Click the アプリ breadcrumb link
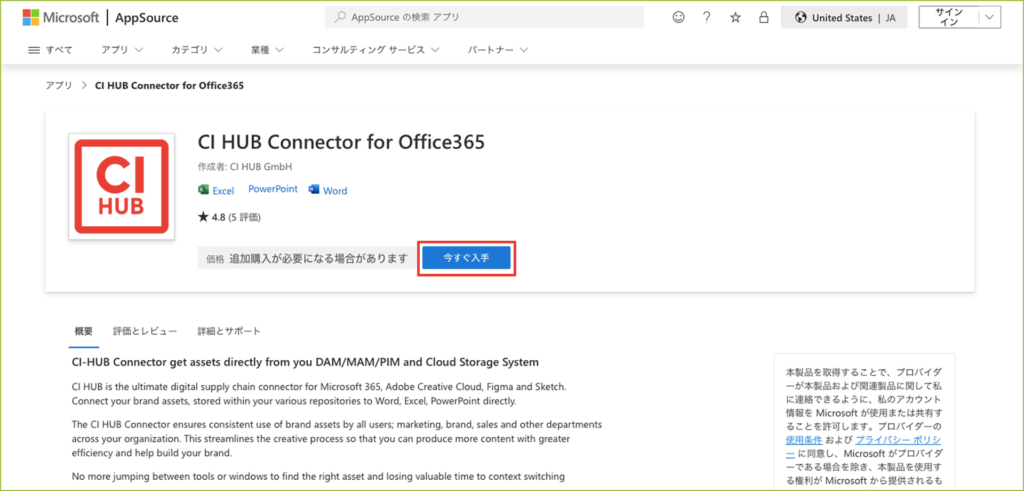The width and height of the screenshot is (1024, 491). [x=58, y=86]
